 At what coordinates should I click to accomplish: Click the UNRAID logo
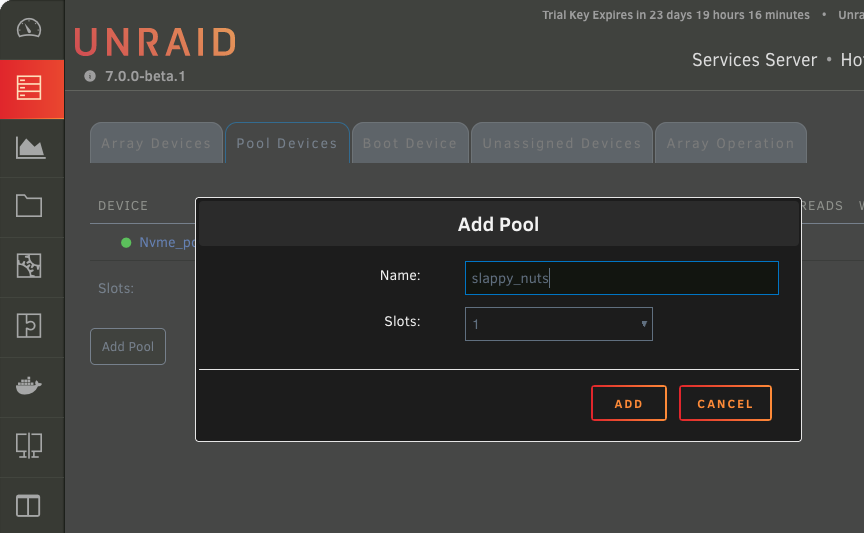click(155, 42)
